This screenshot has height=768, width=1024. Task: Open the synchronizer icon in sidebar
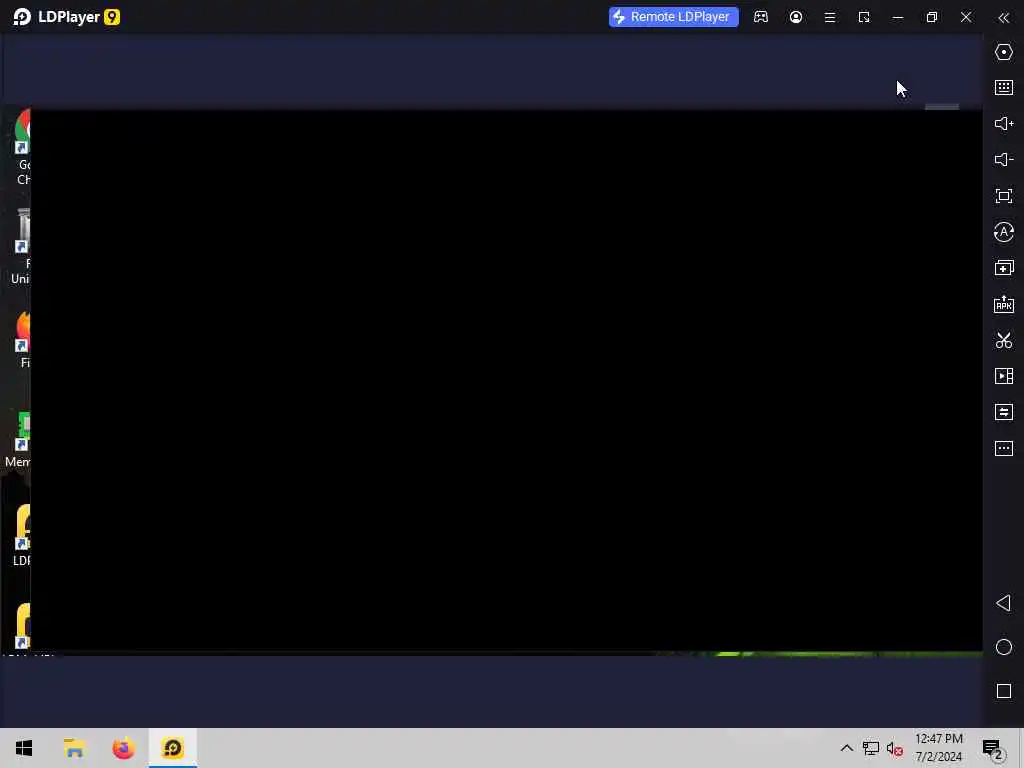1004,412
